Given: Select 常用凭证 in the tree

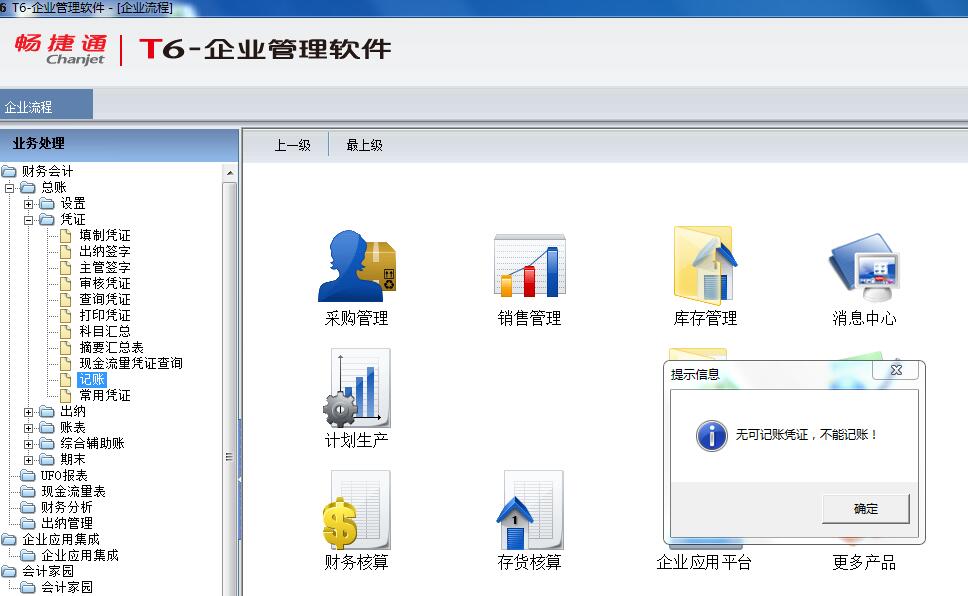Looking at the screenshot, I should 105,395.
